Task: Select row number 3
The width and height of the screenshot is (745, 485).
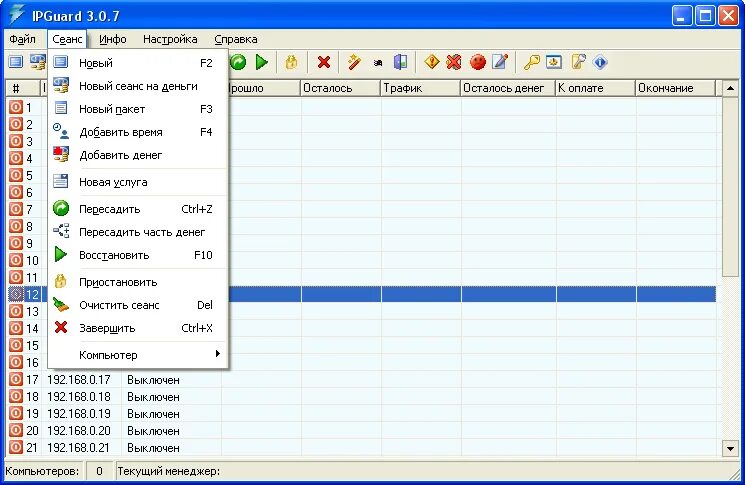Action: click(29, 142)
